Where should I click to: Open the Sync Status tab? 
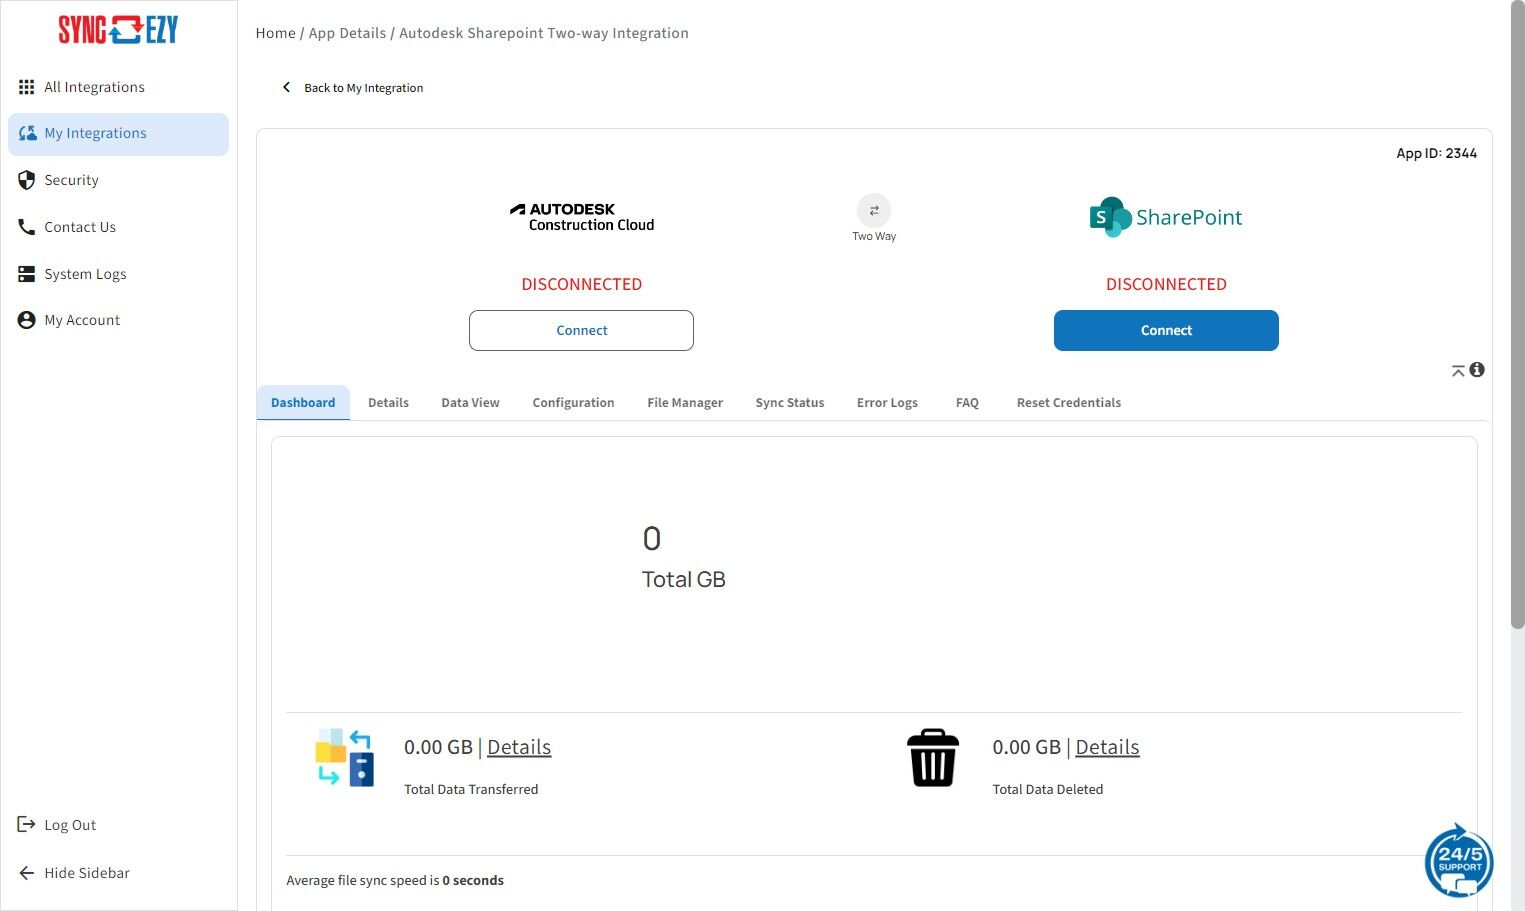point(790,403)
